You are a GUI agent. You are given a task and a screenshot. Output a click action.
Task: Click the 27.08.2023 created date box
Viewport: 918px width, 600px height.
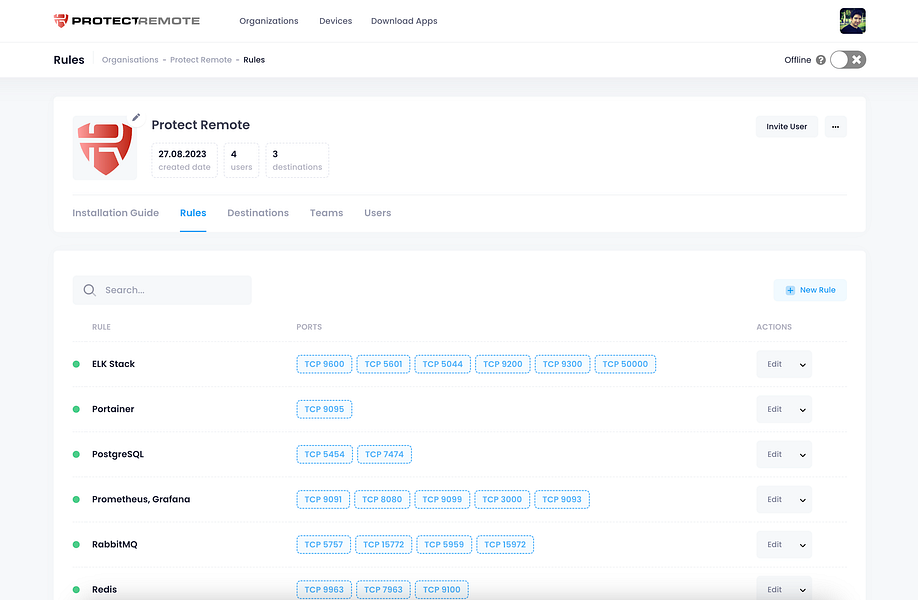pyautogui.click(x=184, y=160)
